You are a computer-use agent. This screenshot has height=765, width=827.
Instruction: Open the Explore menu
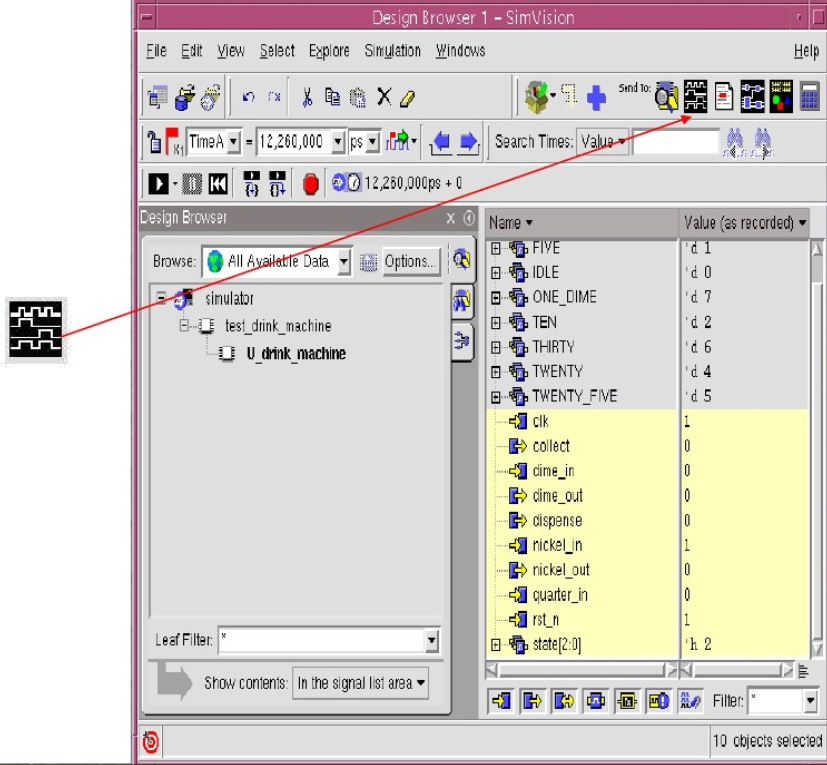click(329, 51)
